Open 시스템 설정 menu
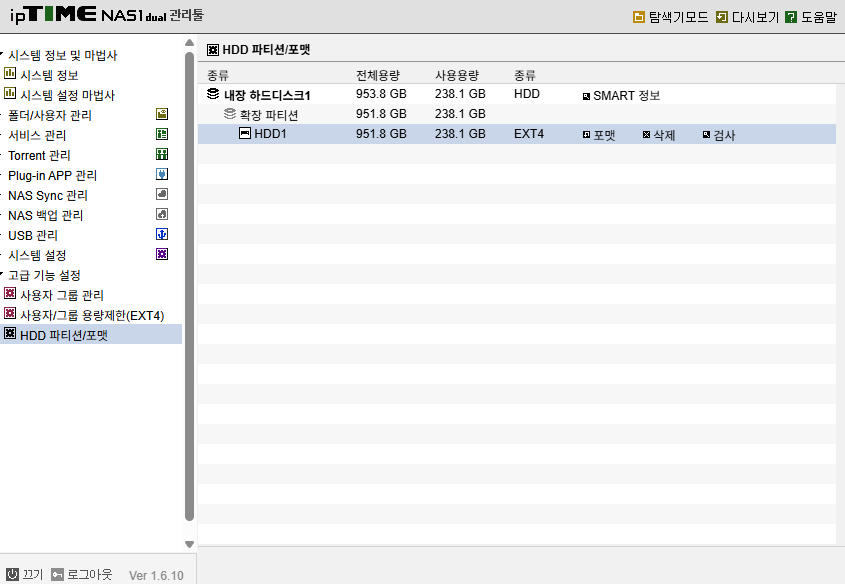This screenshot has width=845, height=584. coord(37,255)
